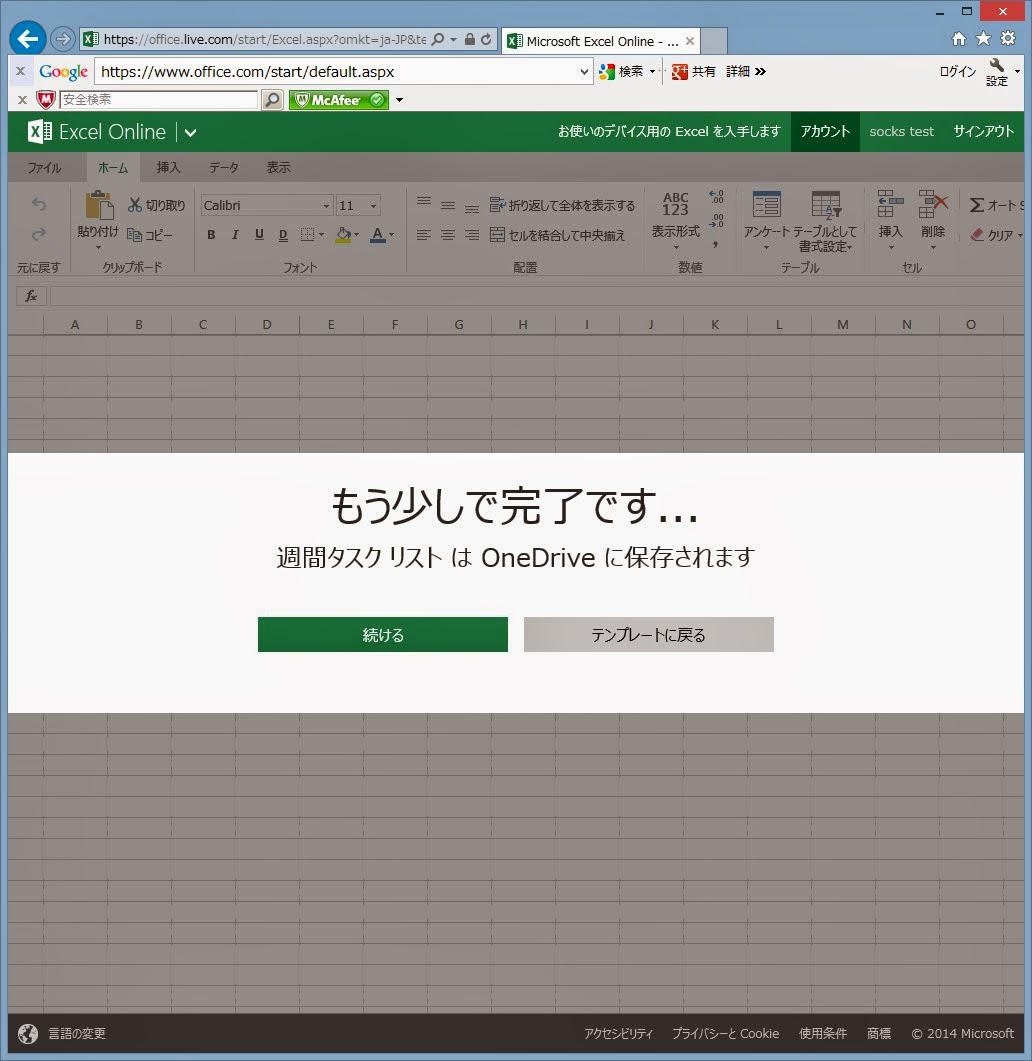Click the fx insert function icon
The width and height of the screenshot is (1032, 1061).
pos(31,296)
